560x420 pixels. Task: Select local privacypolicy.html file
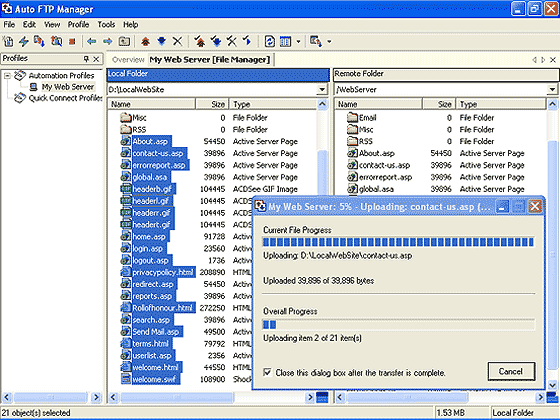tap(163, 272)
